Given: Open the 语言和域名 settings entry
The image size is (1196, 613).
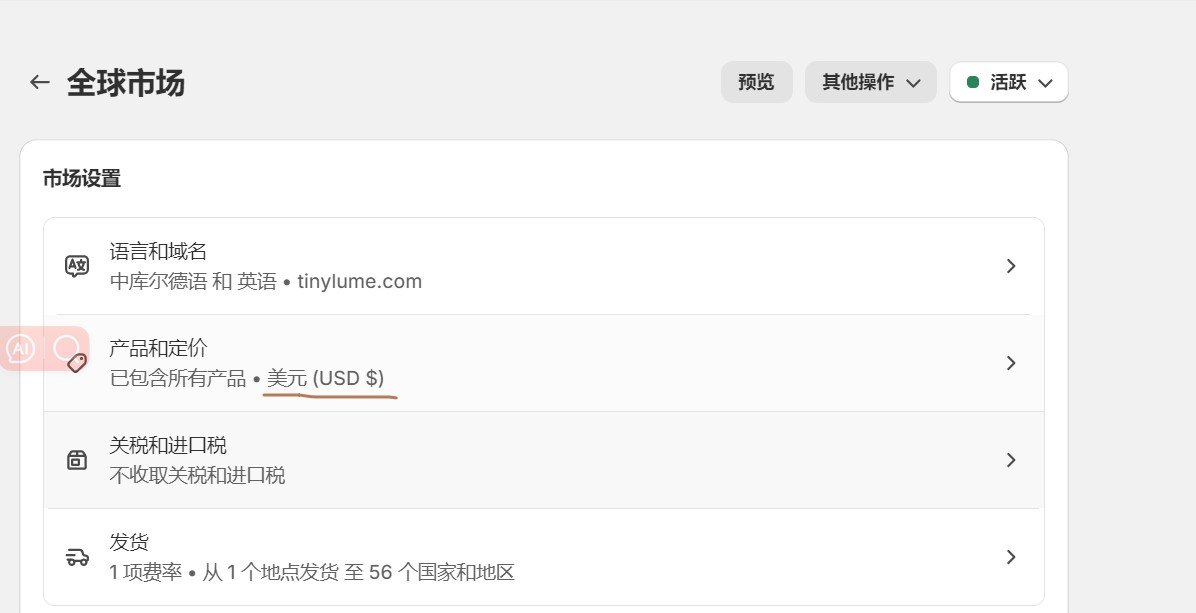Looking at the screenshot, I should (544, 266).
